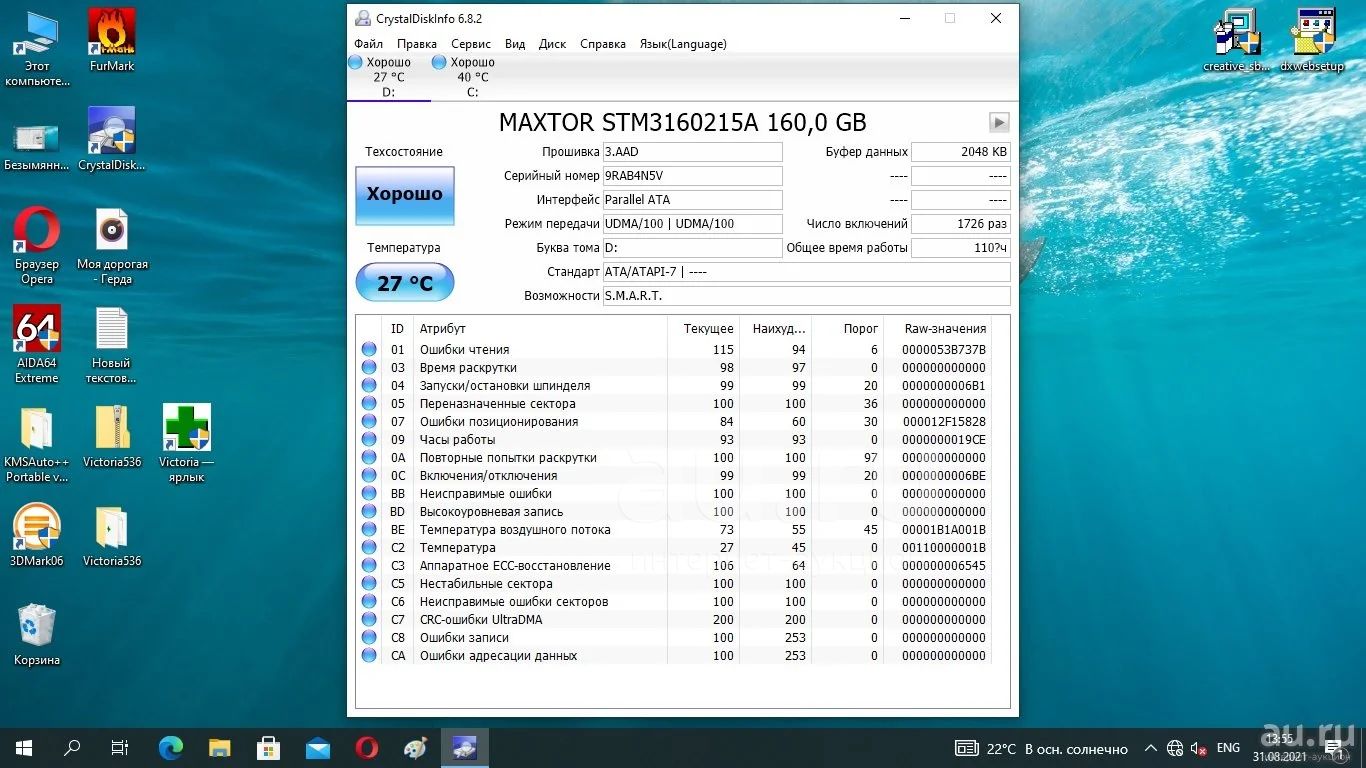This screenshot has width=1366, height=768.
Task: Click CrystalDiskInfo taskbar button
Action: [x=464, y=747]
